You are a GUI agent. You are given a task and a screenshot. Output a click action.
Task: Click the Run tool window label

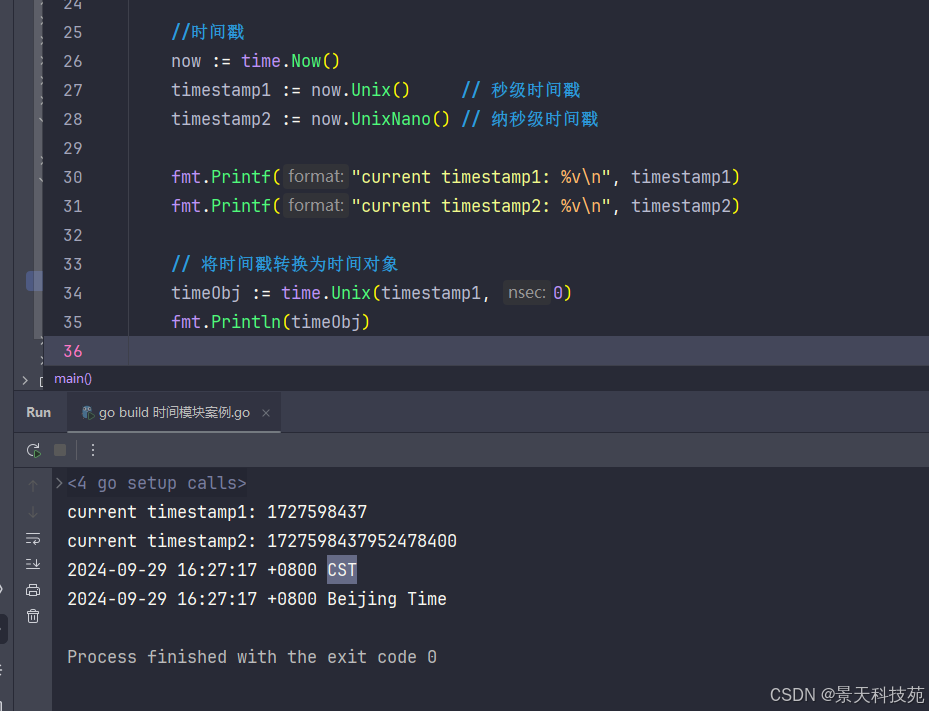click(38, 412)
